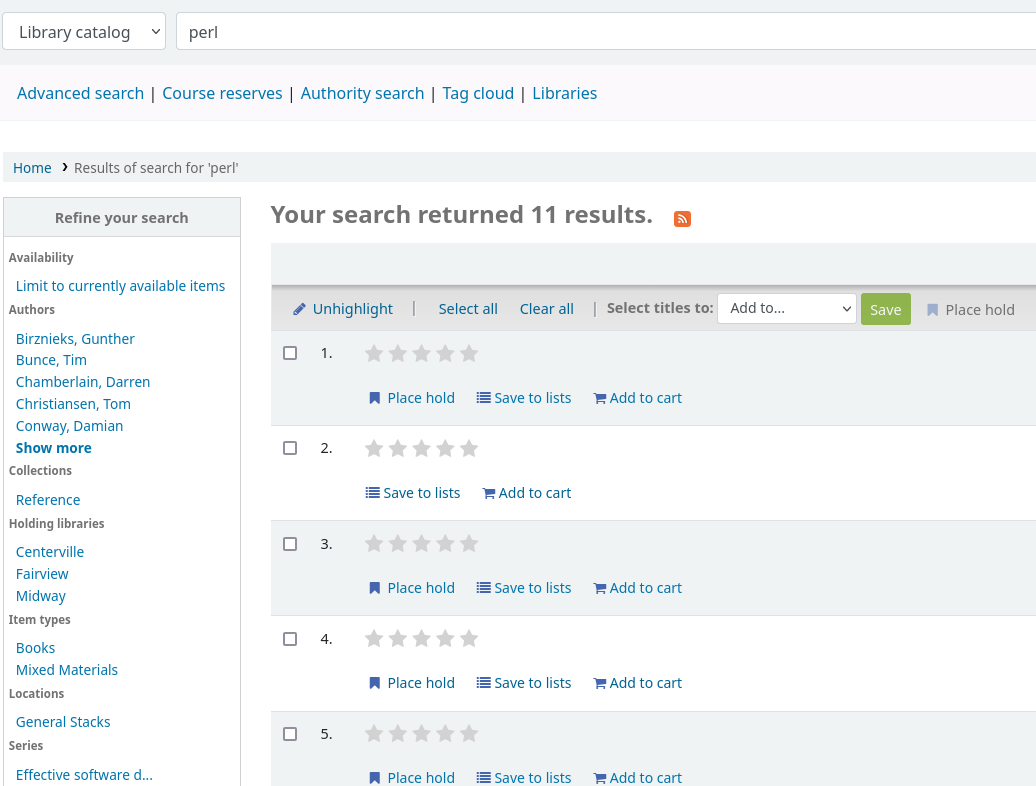Place hold on result 1
1036x786 pixels.
pos(411,398)
